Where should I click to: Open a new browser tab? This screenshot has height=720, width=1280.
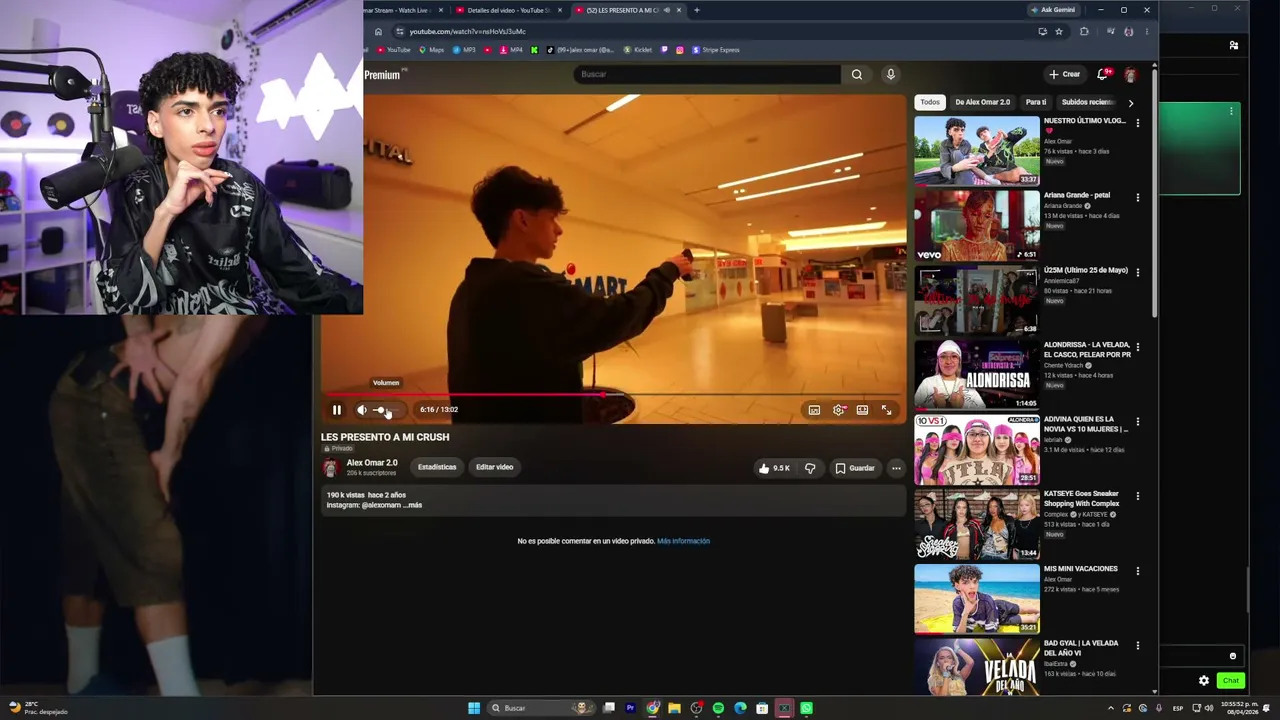(x=697, y=10)
